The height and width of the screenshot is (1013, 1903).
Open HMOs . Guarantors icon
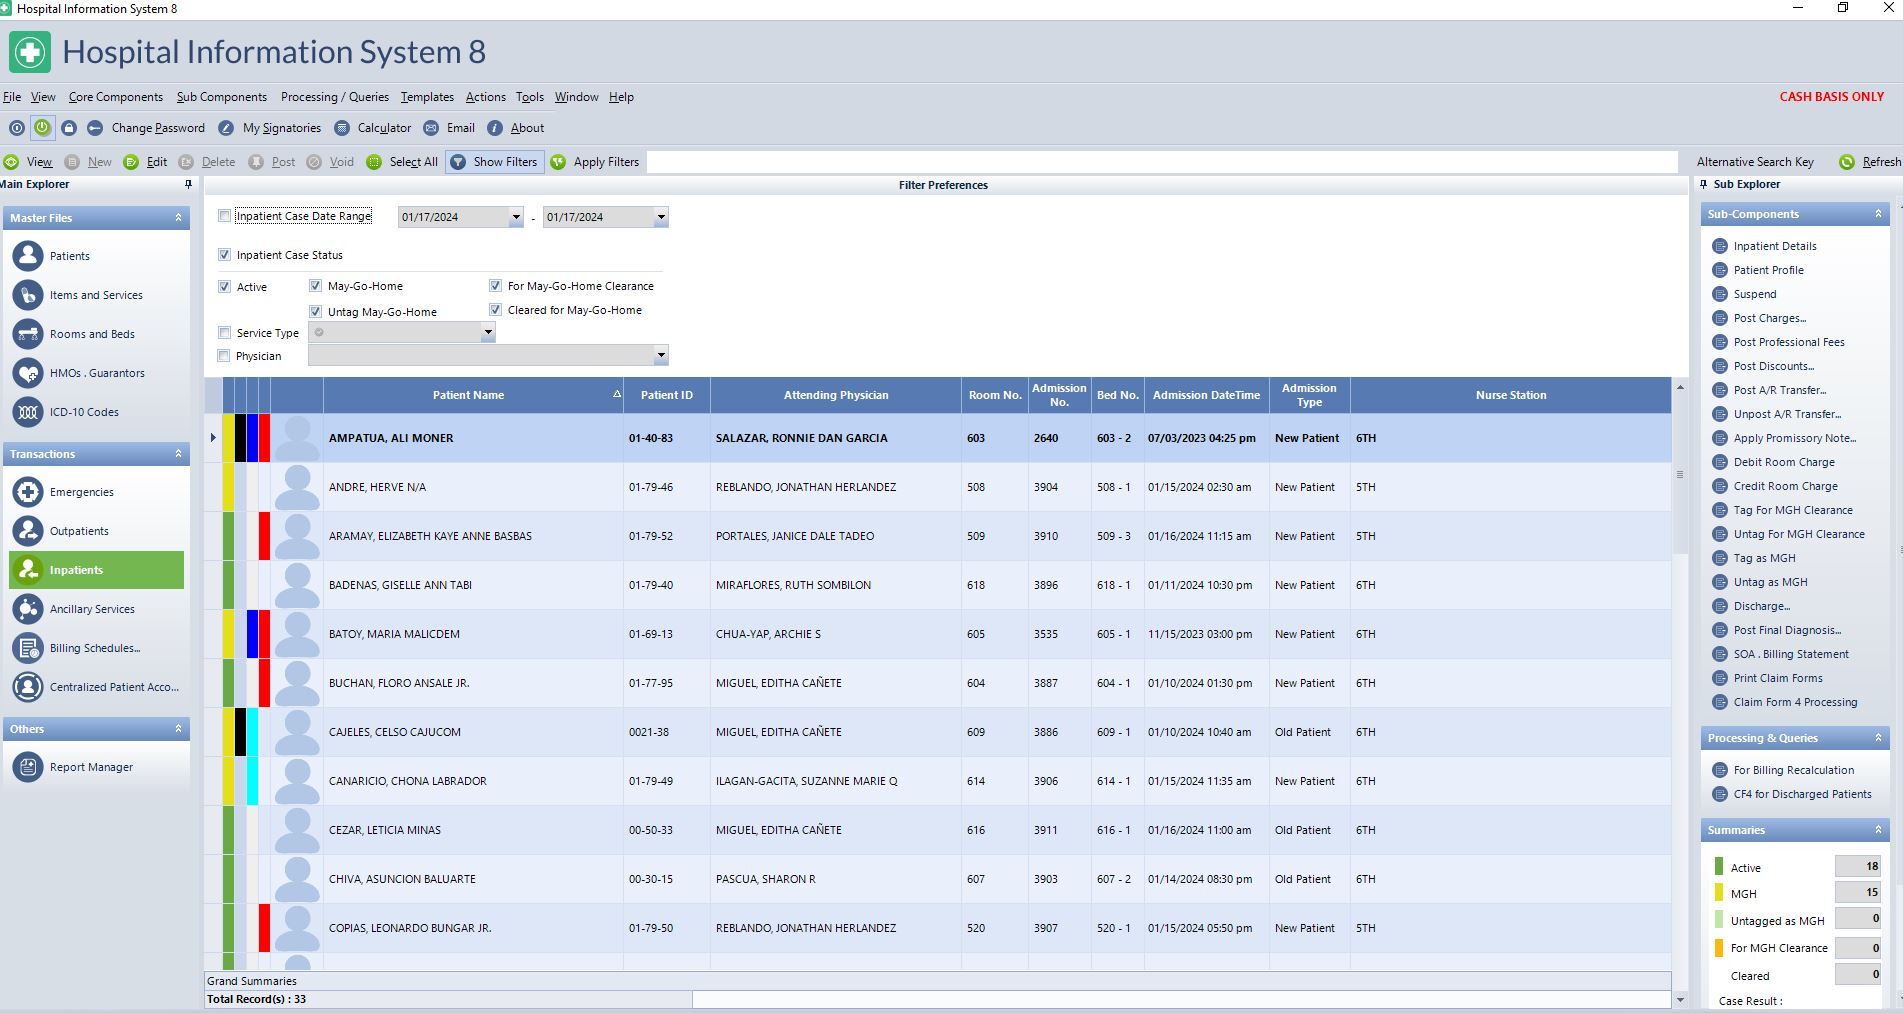click(28, 373)
